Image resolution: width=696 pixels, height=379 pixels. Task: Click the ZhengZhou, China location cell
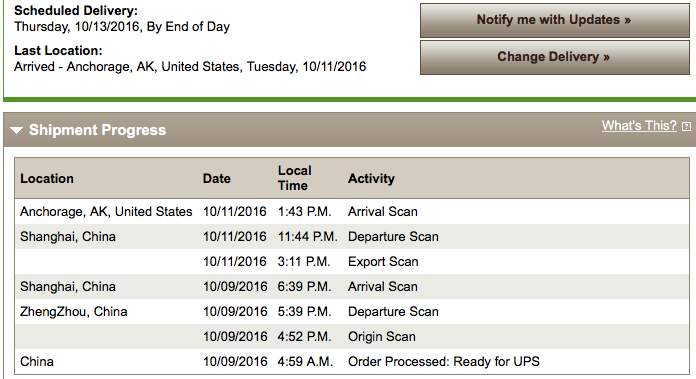74,312
